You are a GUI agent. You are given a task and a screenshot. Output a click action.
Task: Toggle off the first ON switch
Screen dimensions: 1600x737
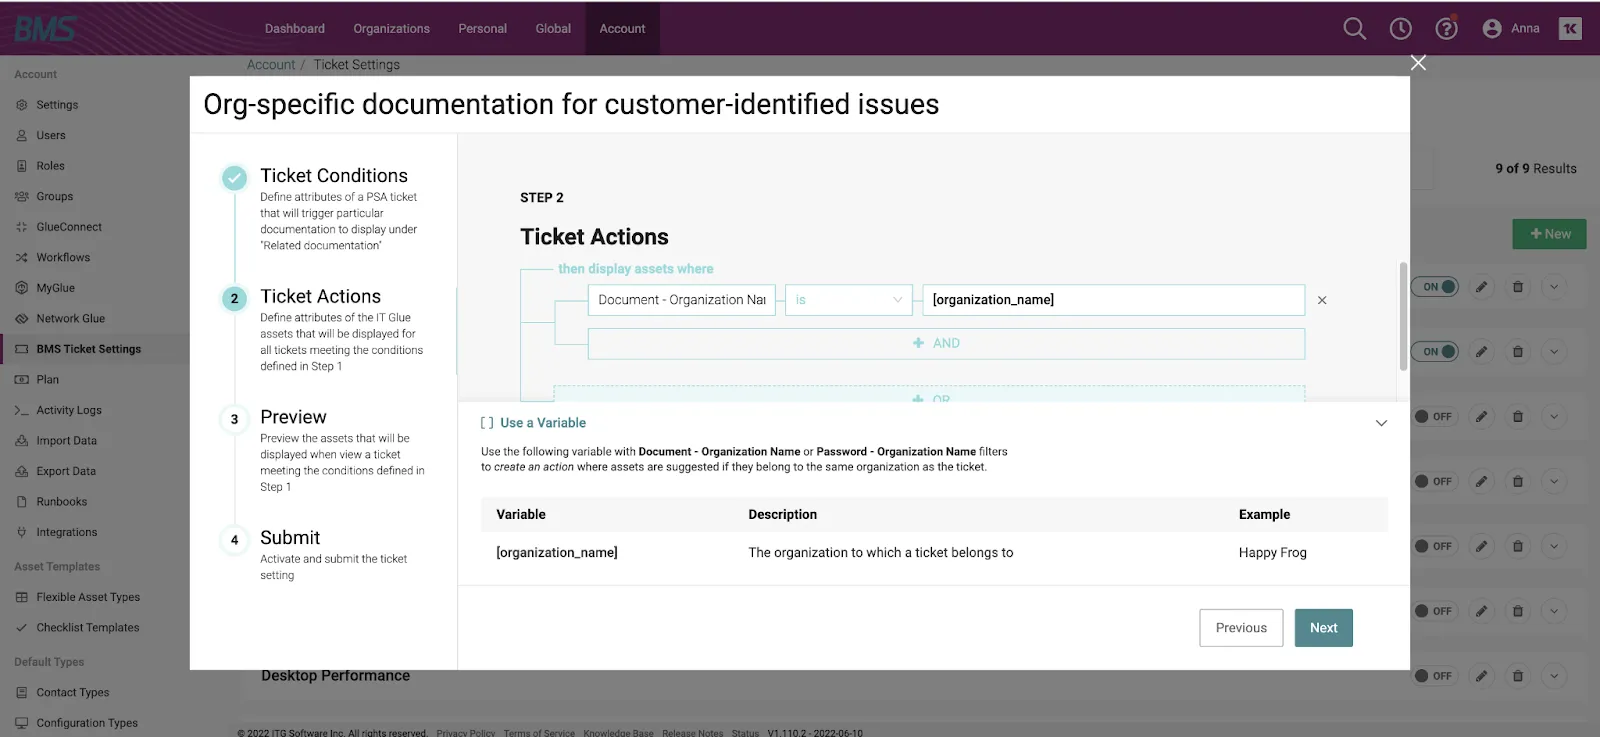(x=1437, y=287)
